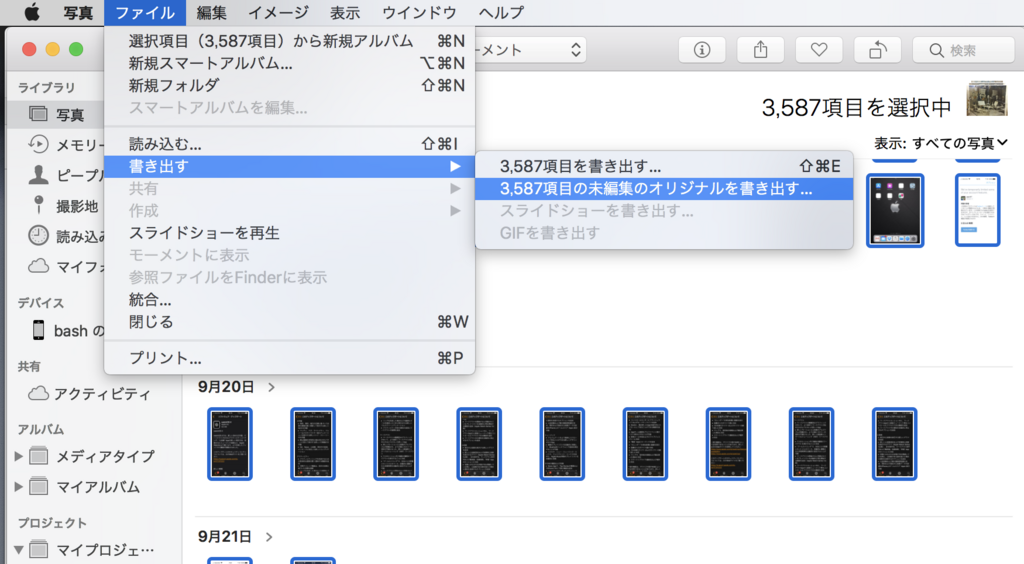This screenshot has height=564, width=1024.
Task: Click the 読み込み clock icon
Action: (39, 236)
